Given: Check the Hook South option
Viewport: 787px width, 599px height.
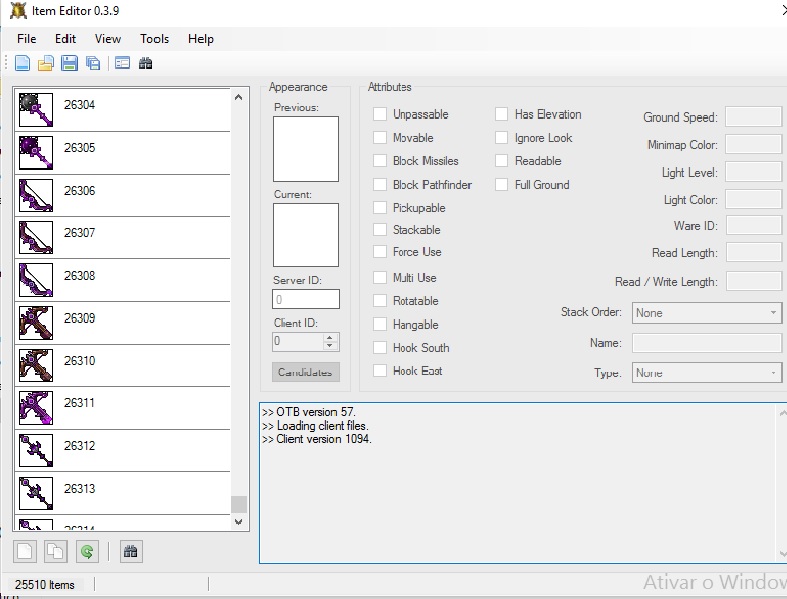Looking at the screenshot, I should coord(380,347).
